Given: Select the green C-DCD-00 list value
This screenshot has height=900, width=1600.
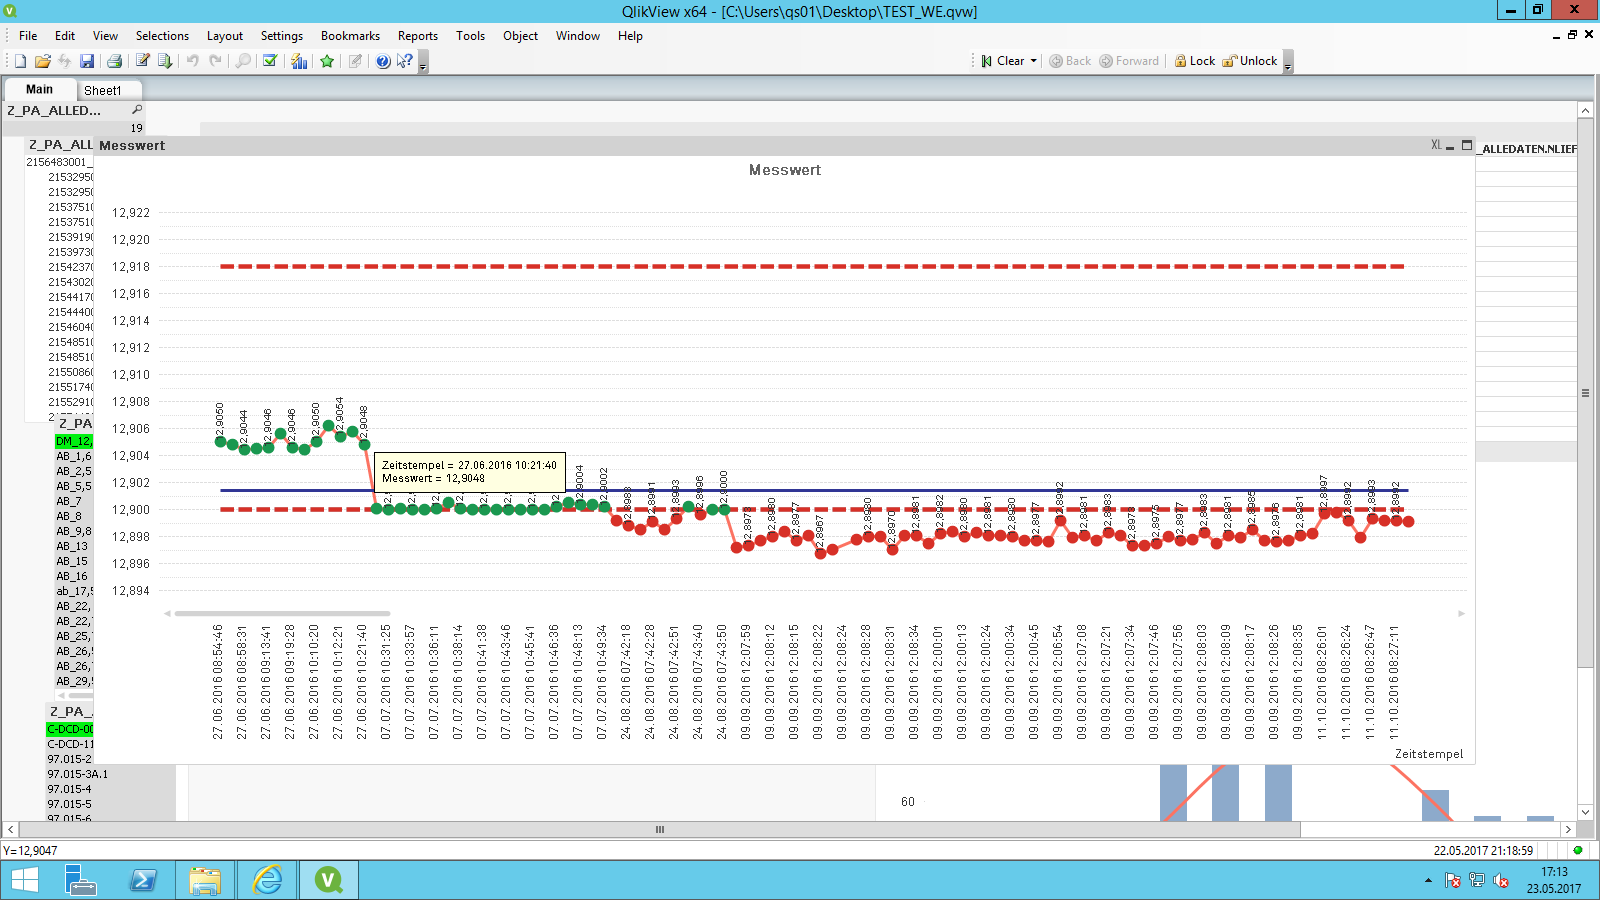Looking at the screenshot, I should click(70, 729).
